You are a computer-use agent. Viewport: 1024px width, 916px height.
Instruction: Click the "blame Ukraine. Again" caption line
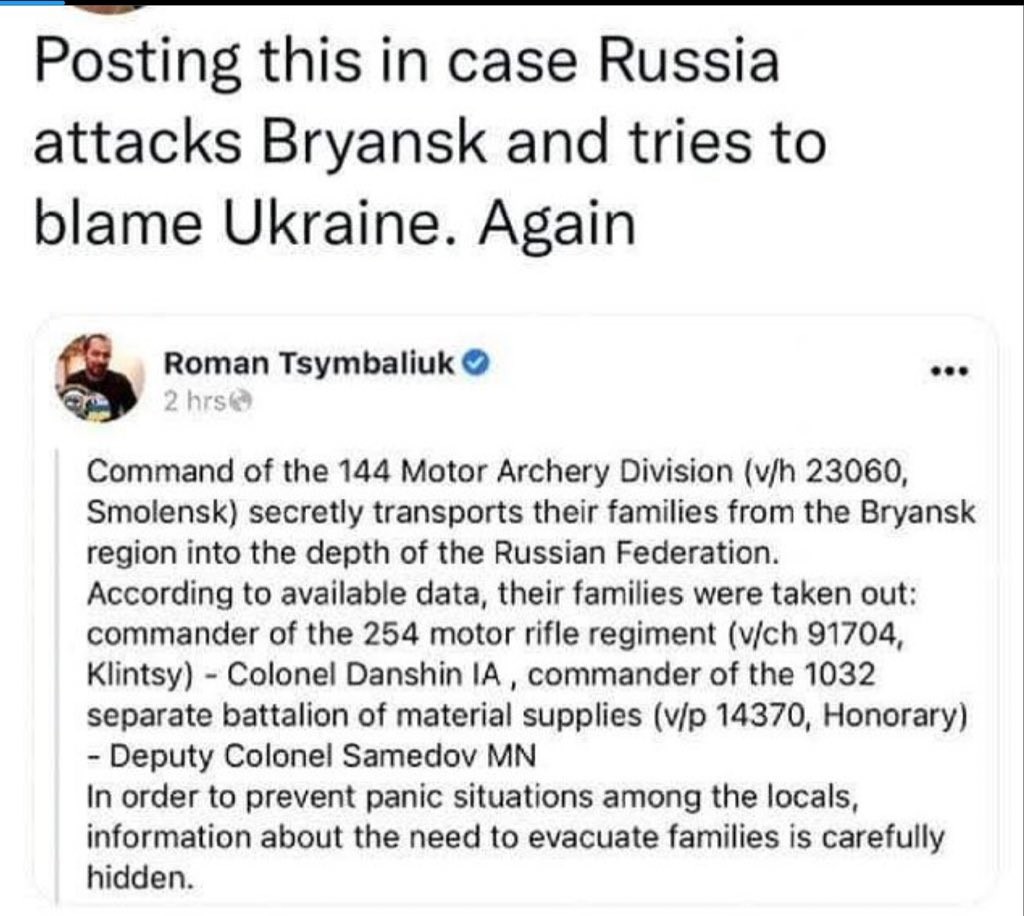(x=335, y=224)
